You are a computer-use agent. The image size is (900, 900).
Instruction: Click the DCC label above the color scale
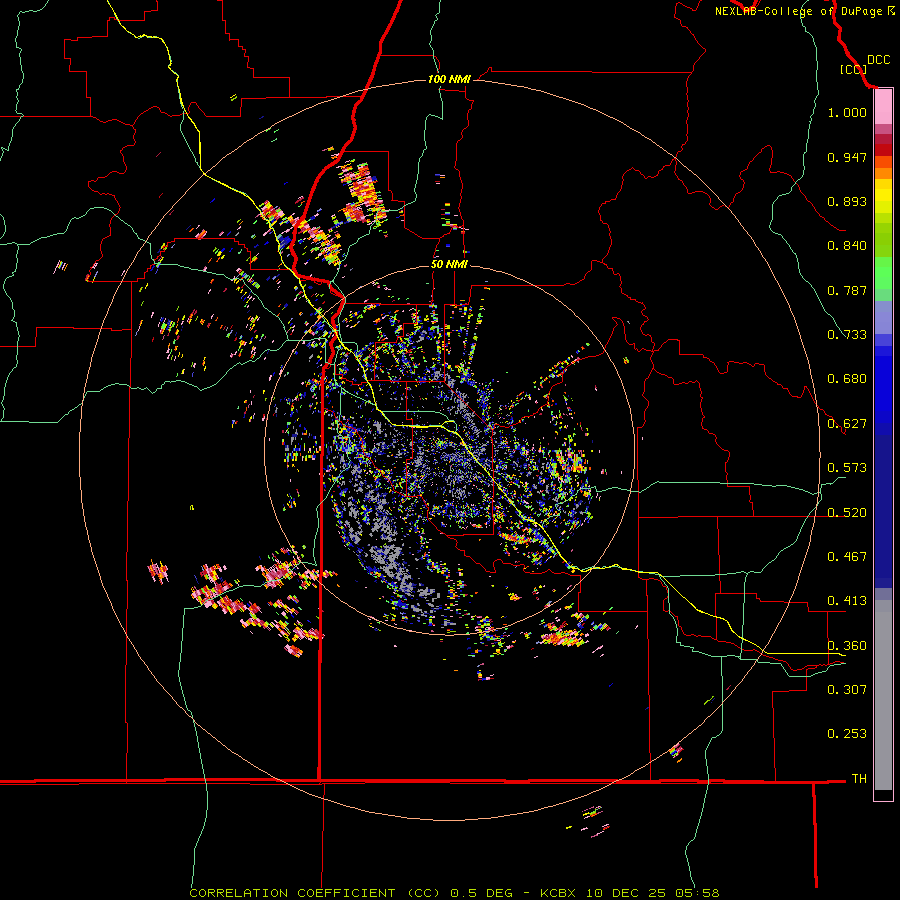879,60
